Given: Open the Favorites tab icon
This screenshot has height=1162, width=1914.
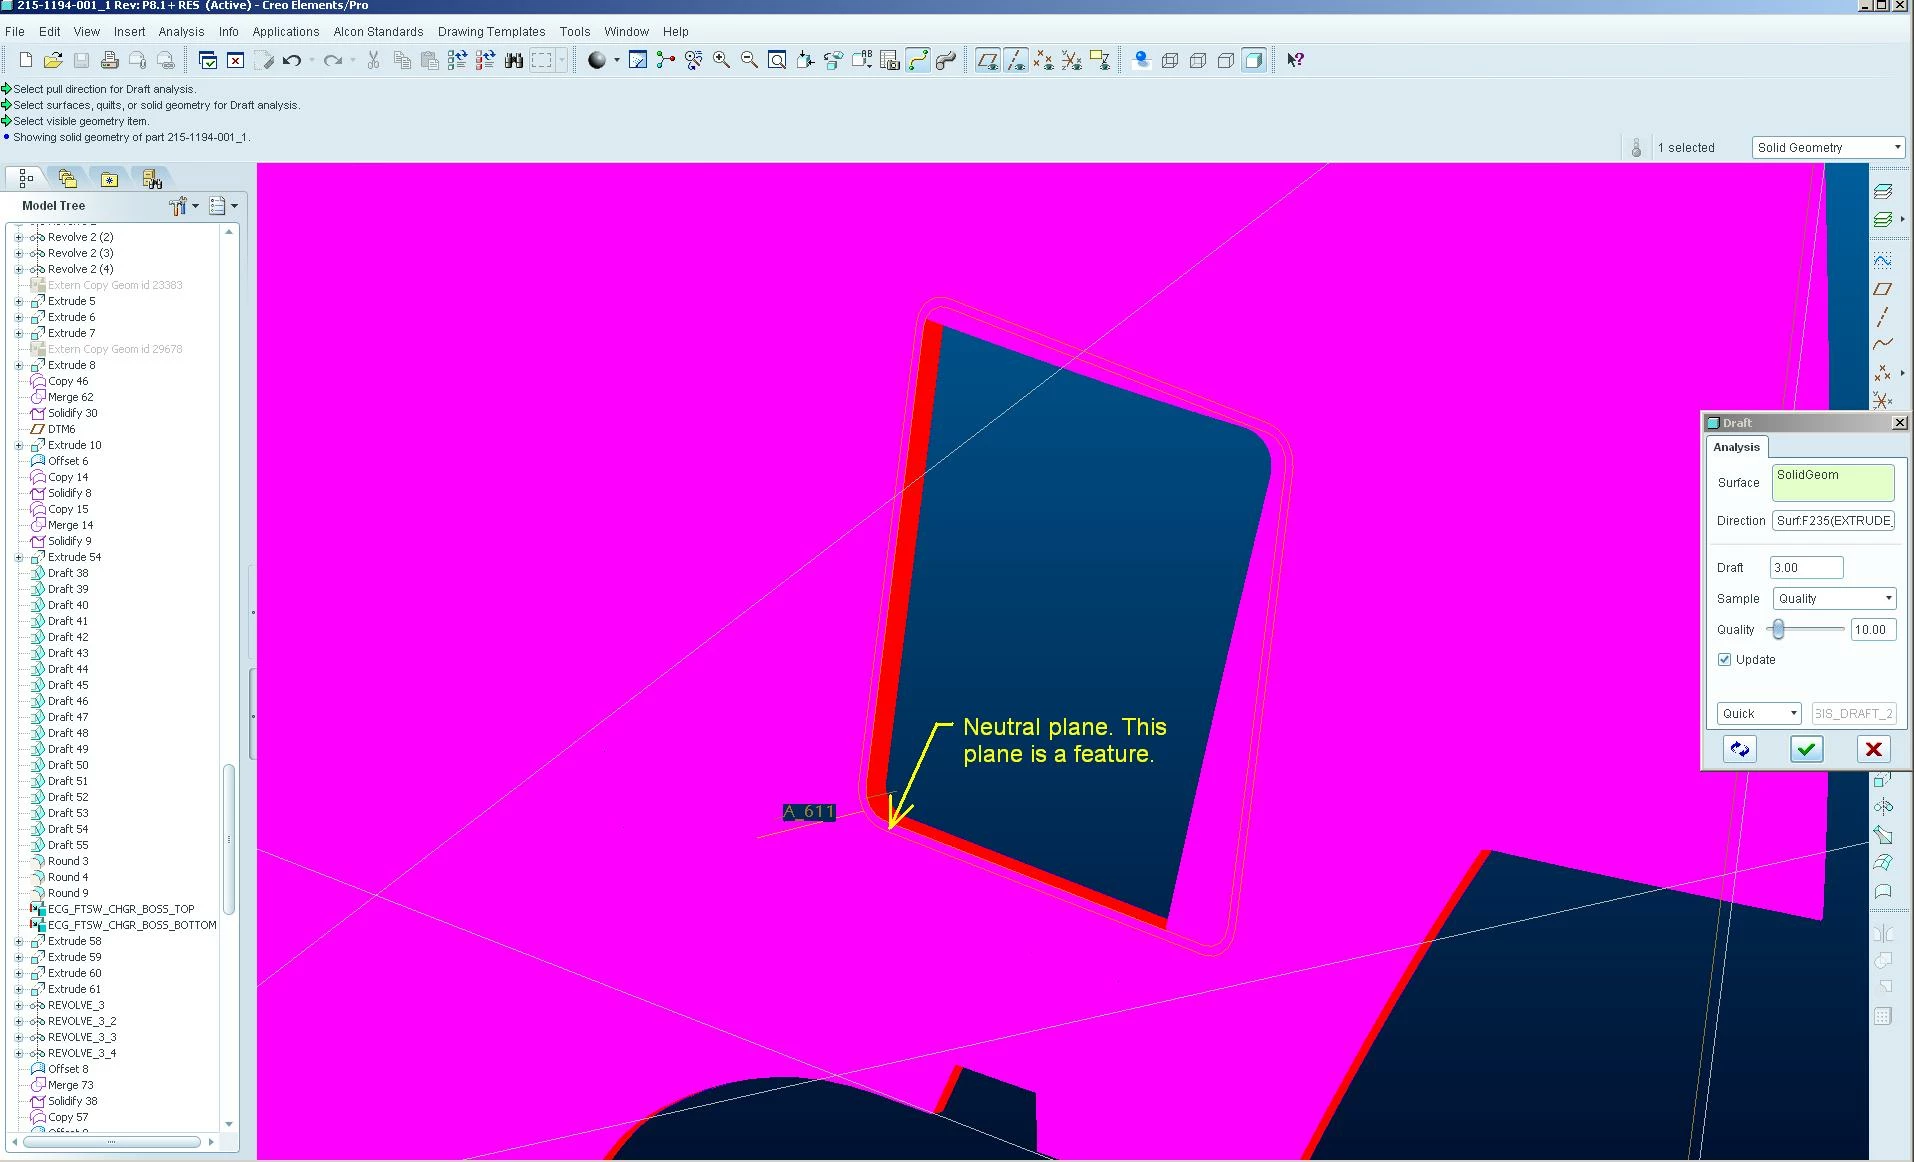Looking at the screenshot, I should coord(109,179).
